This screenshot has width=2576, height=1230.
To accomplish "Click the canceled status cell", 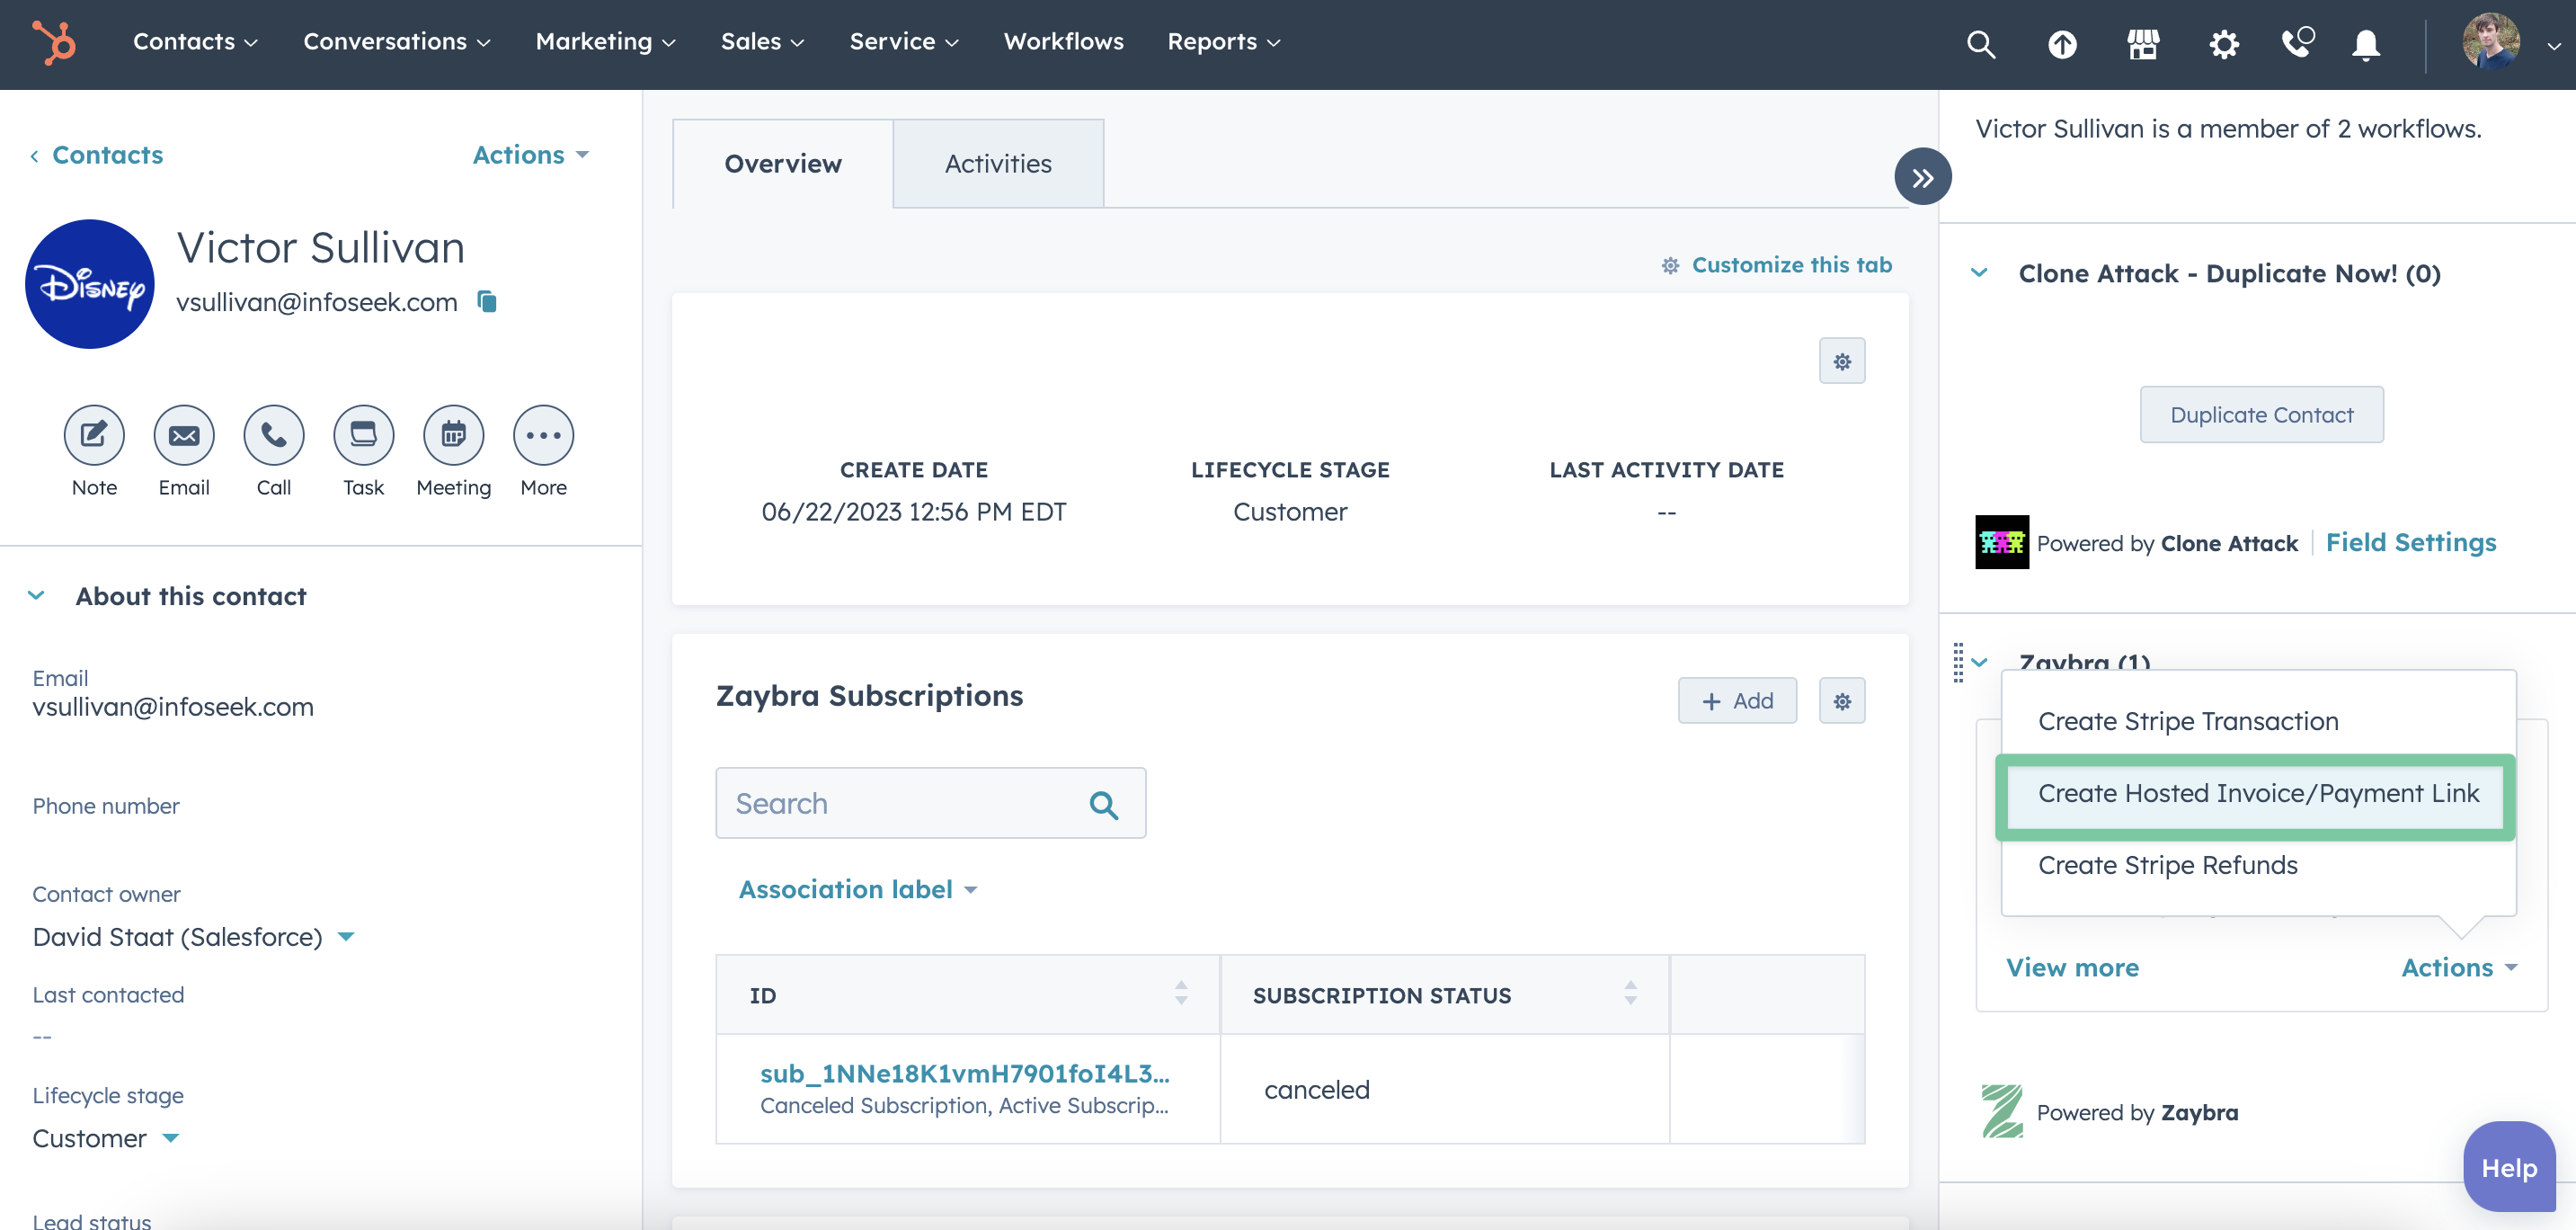I will pos(1444,1089).
